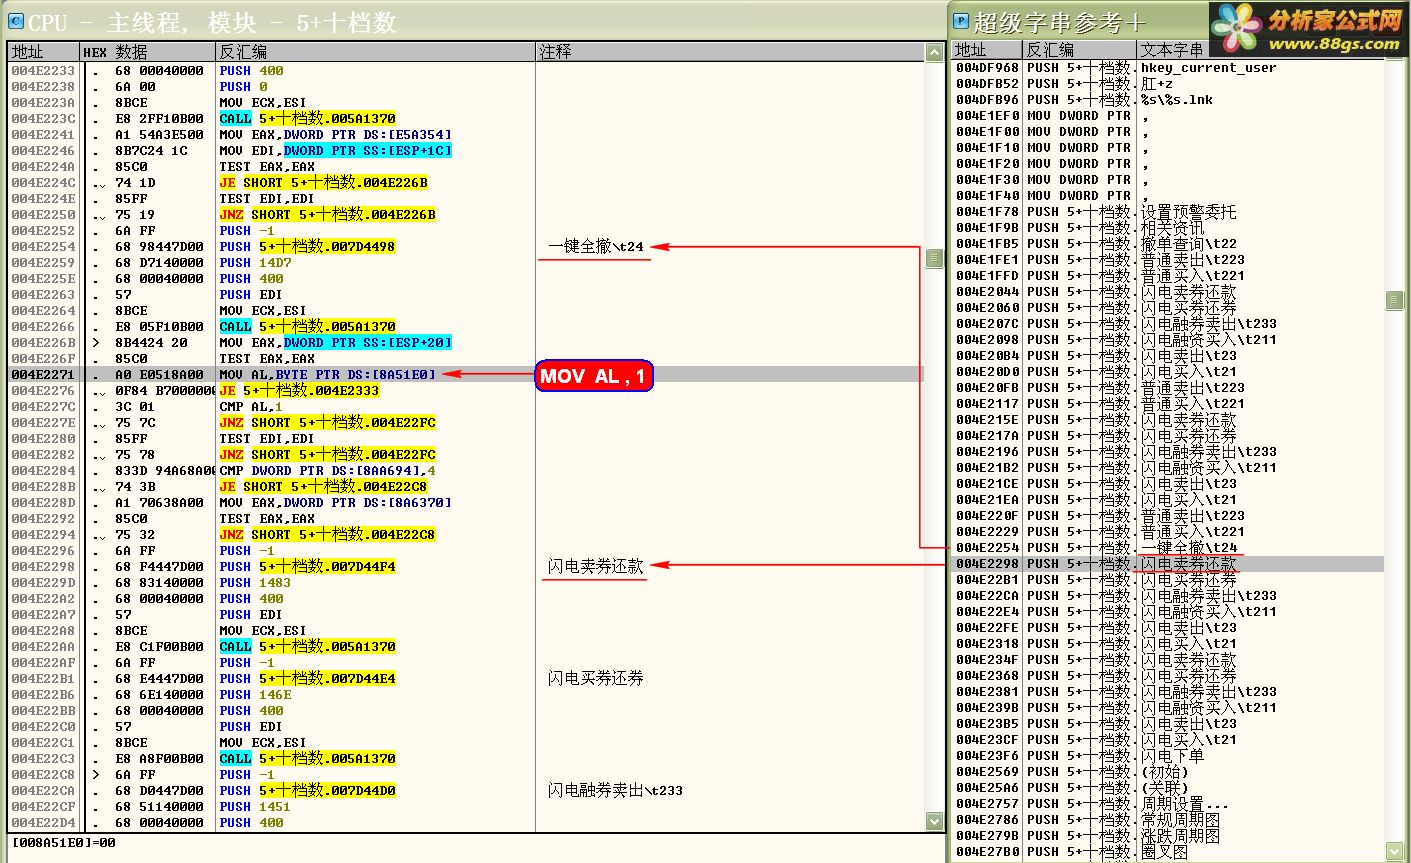Viewport: 1411px width, 863px height.
Task: Click the [008A51E0]=00 info line
Action: [63, 843]
